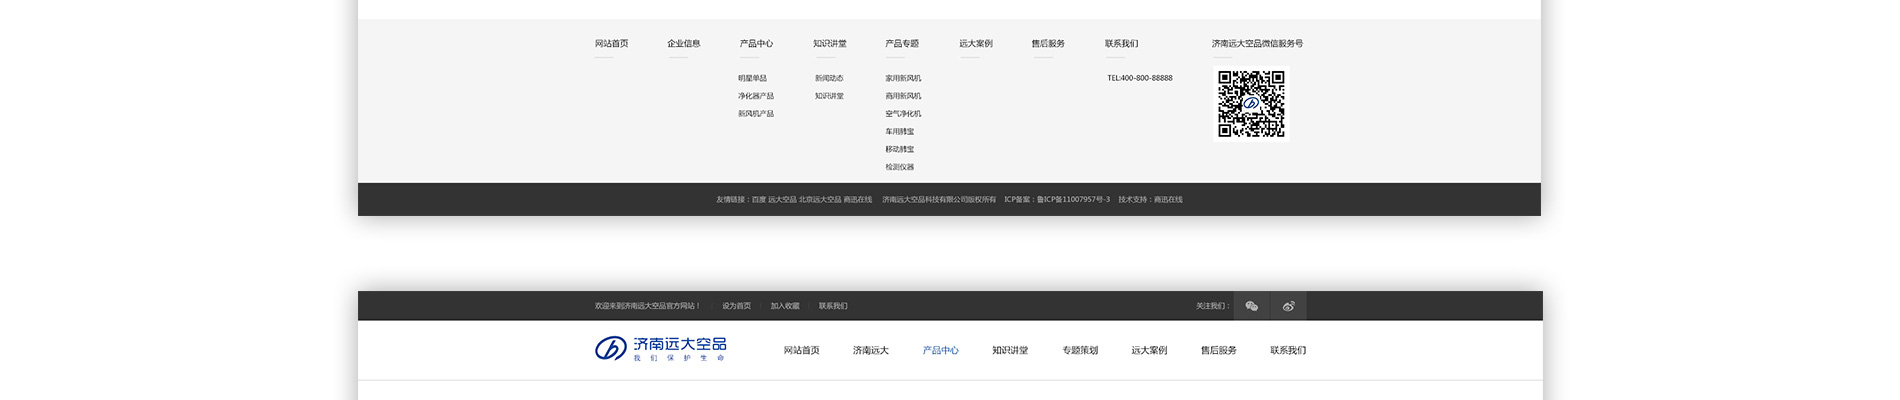Select highlighted 产品中心 in header navigation
This screenshot has width=1900, height=400.
pyautogui.click(x=940, y=351)
